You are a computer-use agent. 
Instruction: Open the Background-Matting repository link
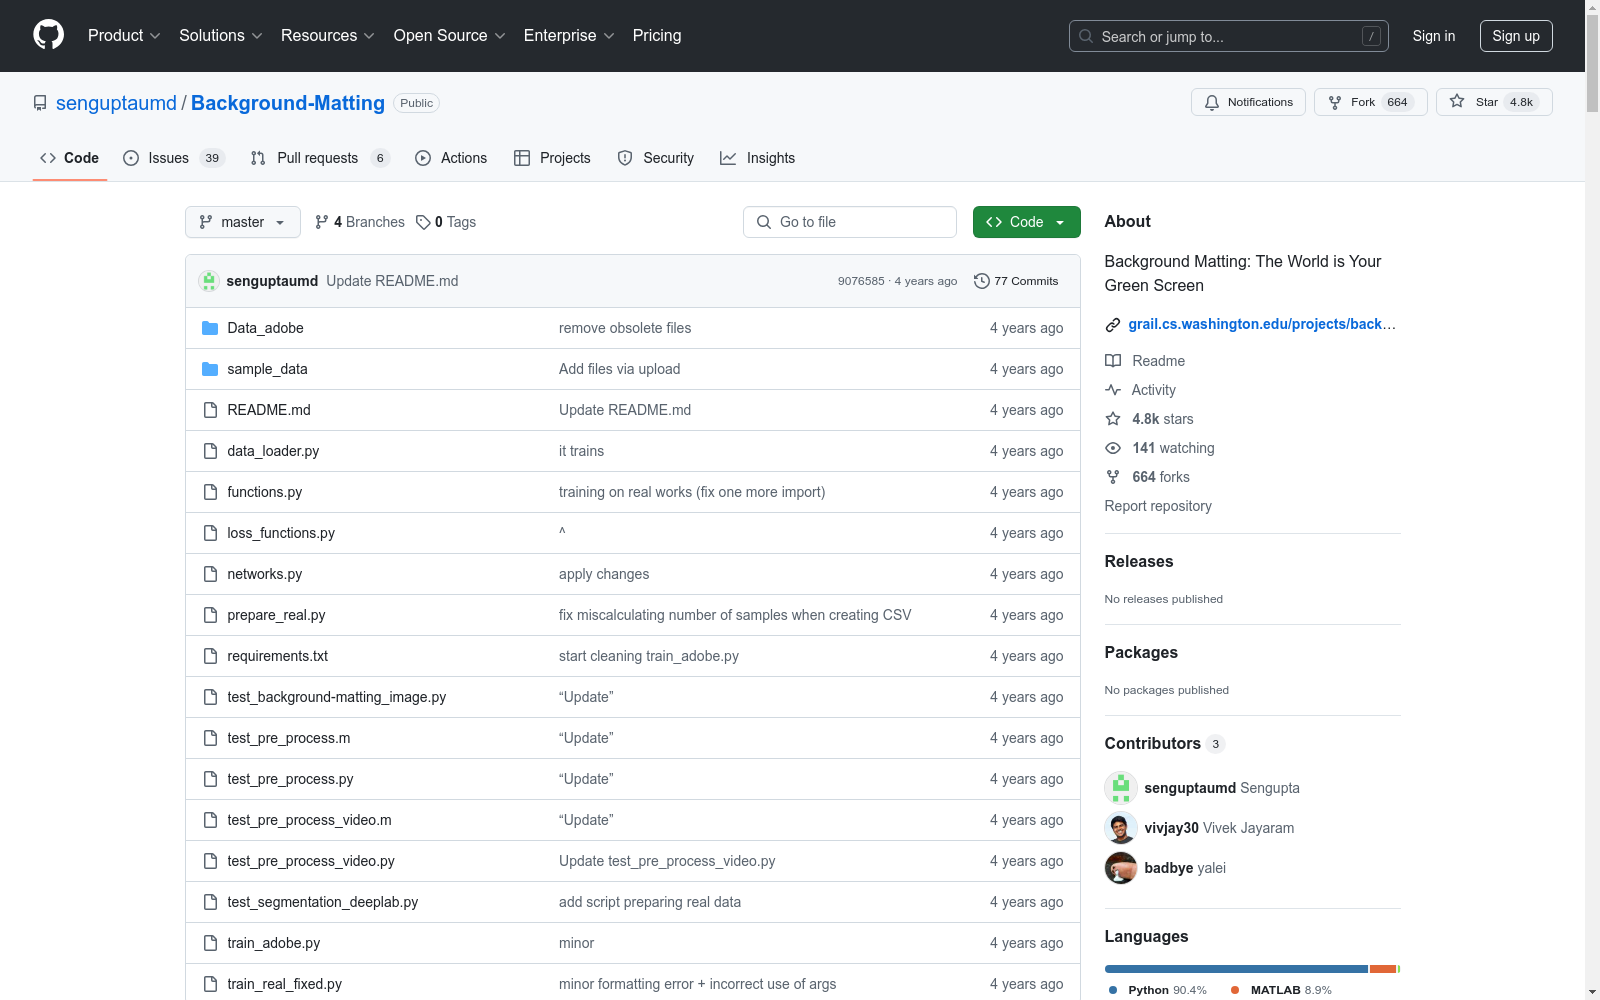coord(288,103)
